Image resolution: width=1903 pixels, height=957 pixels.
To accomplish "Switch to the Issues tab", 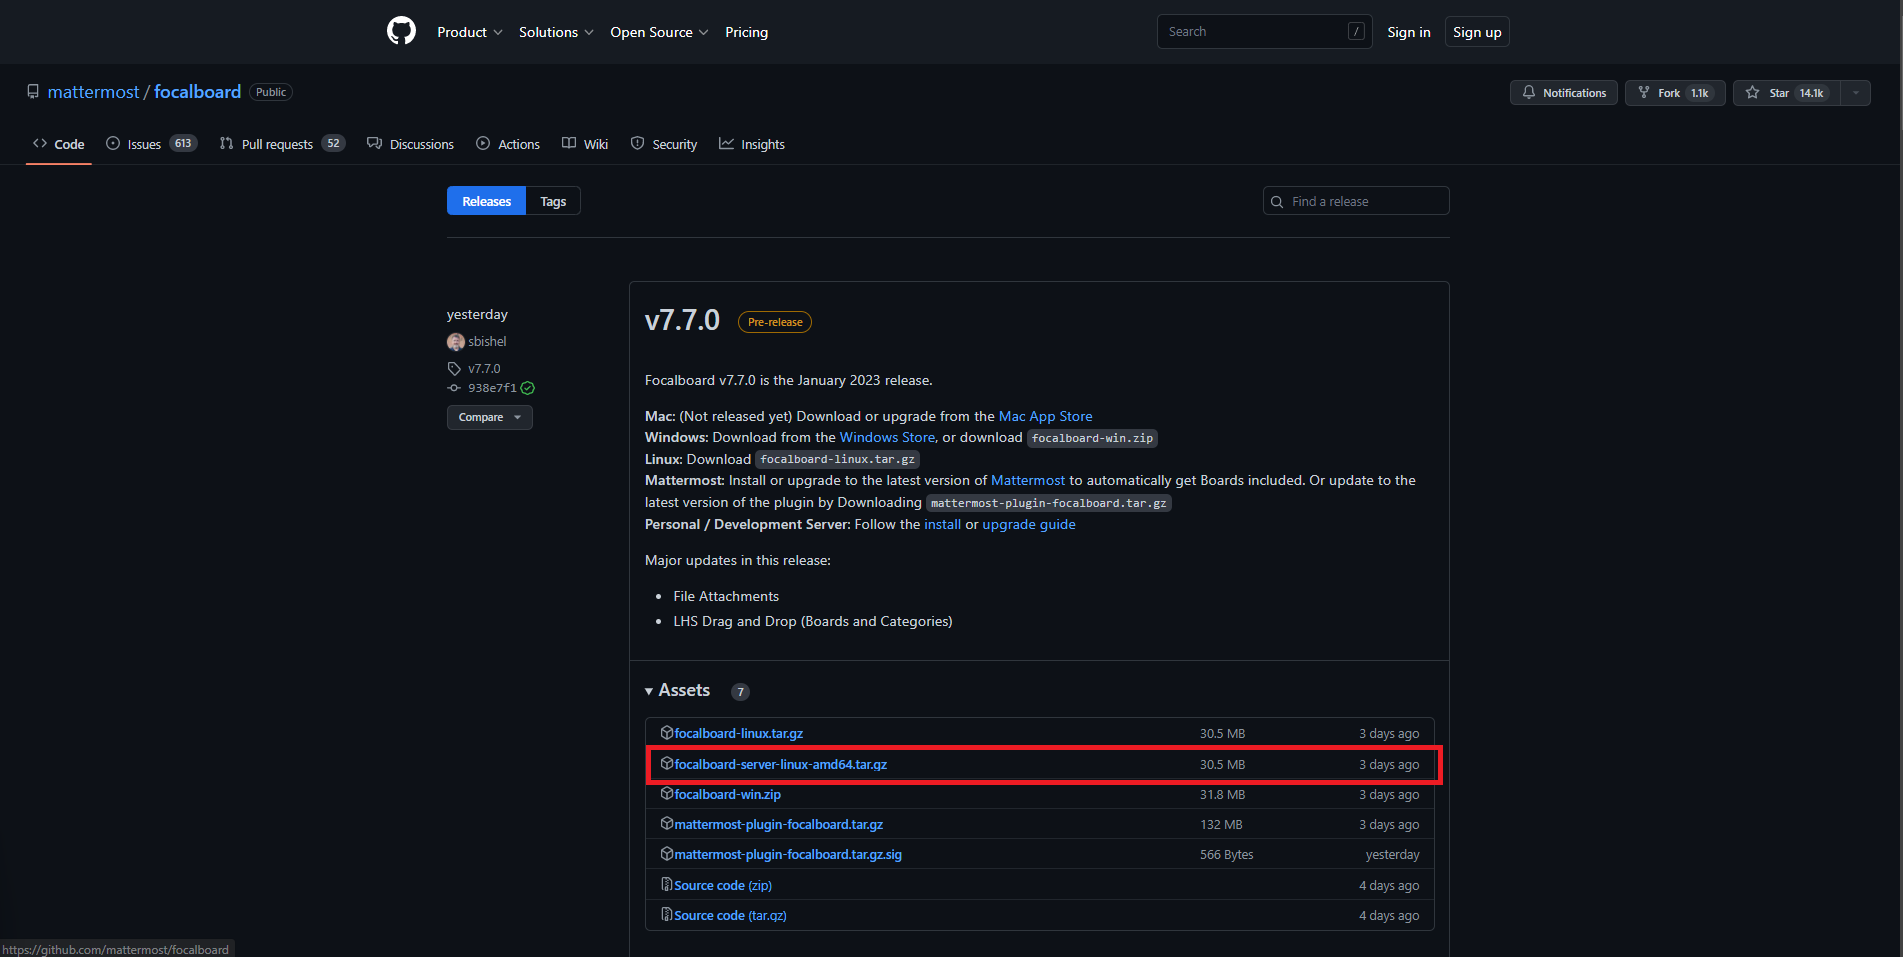I will point(151,144).
